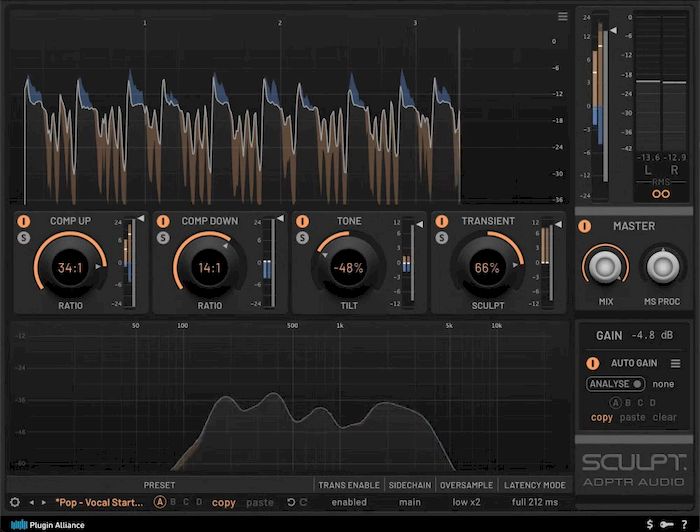Click auto gain paste link
Viewport: 700px width, 532px height.
click(632, 418)
